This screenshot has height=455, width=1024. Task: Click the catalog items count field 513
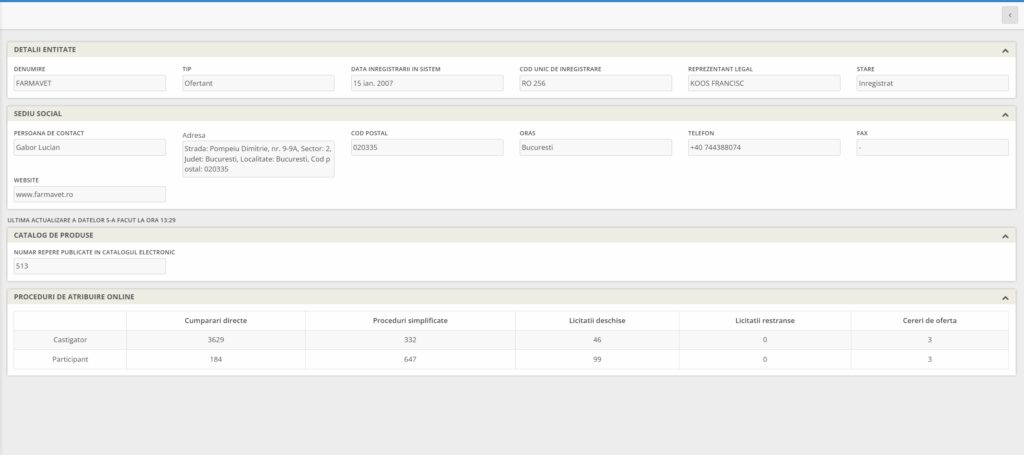click(x=90, y=267)
